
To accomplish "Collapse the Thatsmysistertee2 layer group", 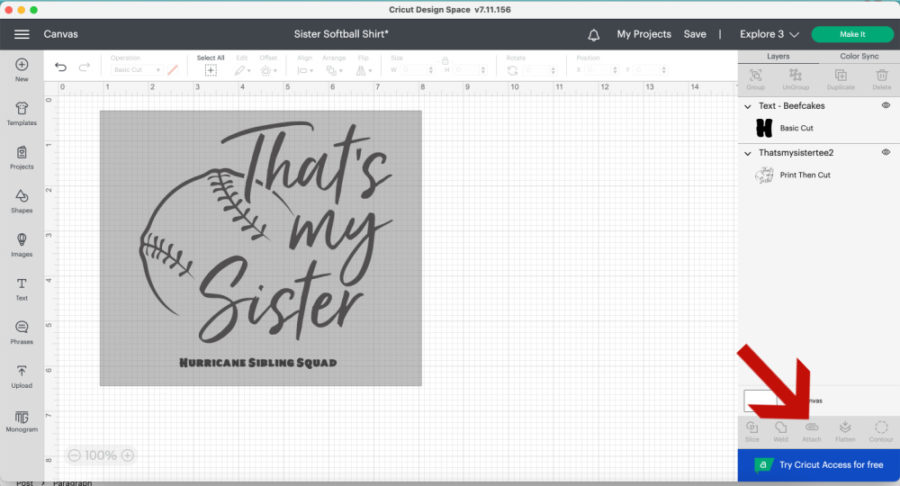I will point(748,153).
